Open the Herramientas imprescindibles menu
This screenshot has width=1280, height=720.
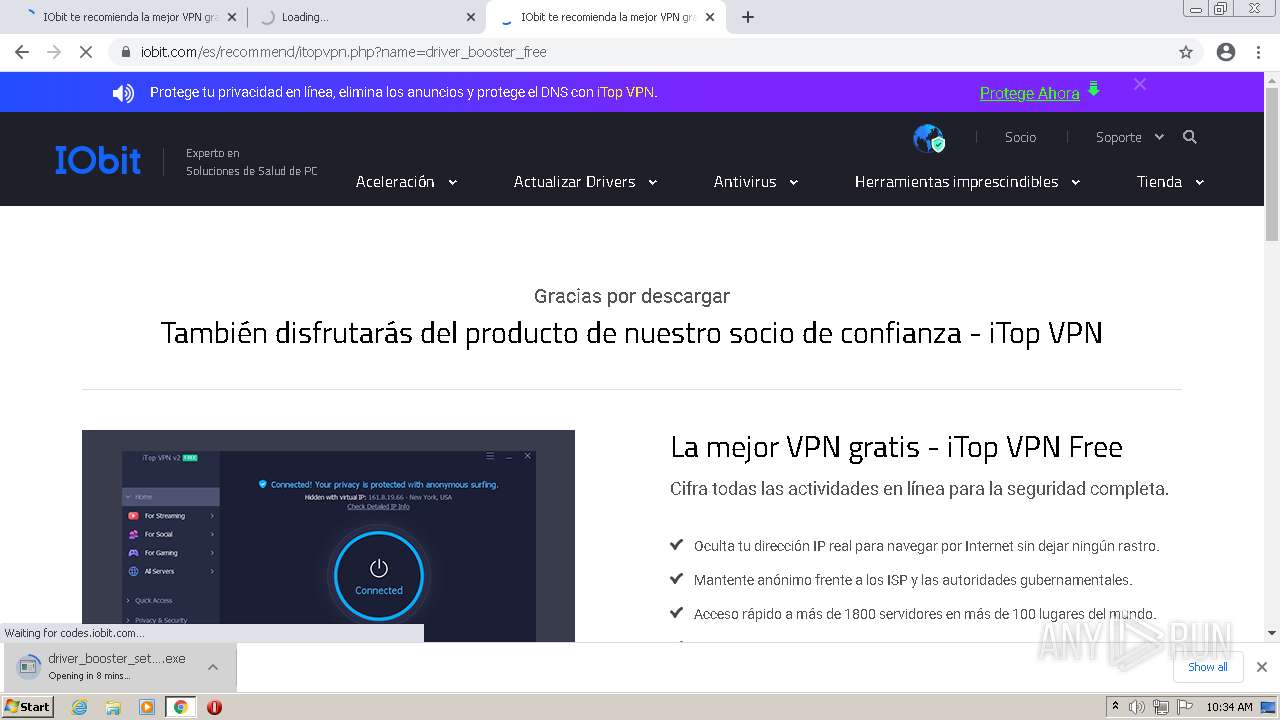967,182
